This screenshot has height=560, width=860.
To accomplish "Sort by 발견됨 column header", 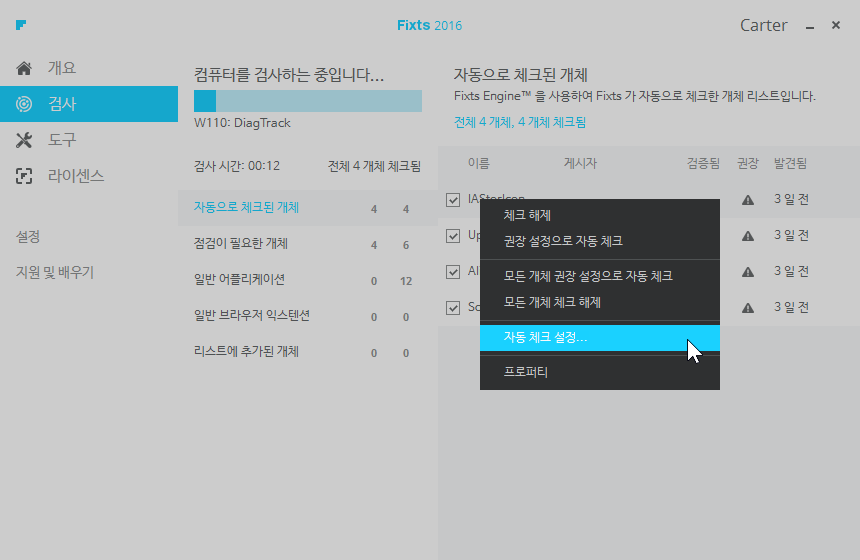I will 790,163.
